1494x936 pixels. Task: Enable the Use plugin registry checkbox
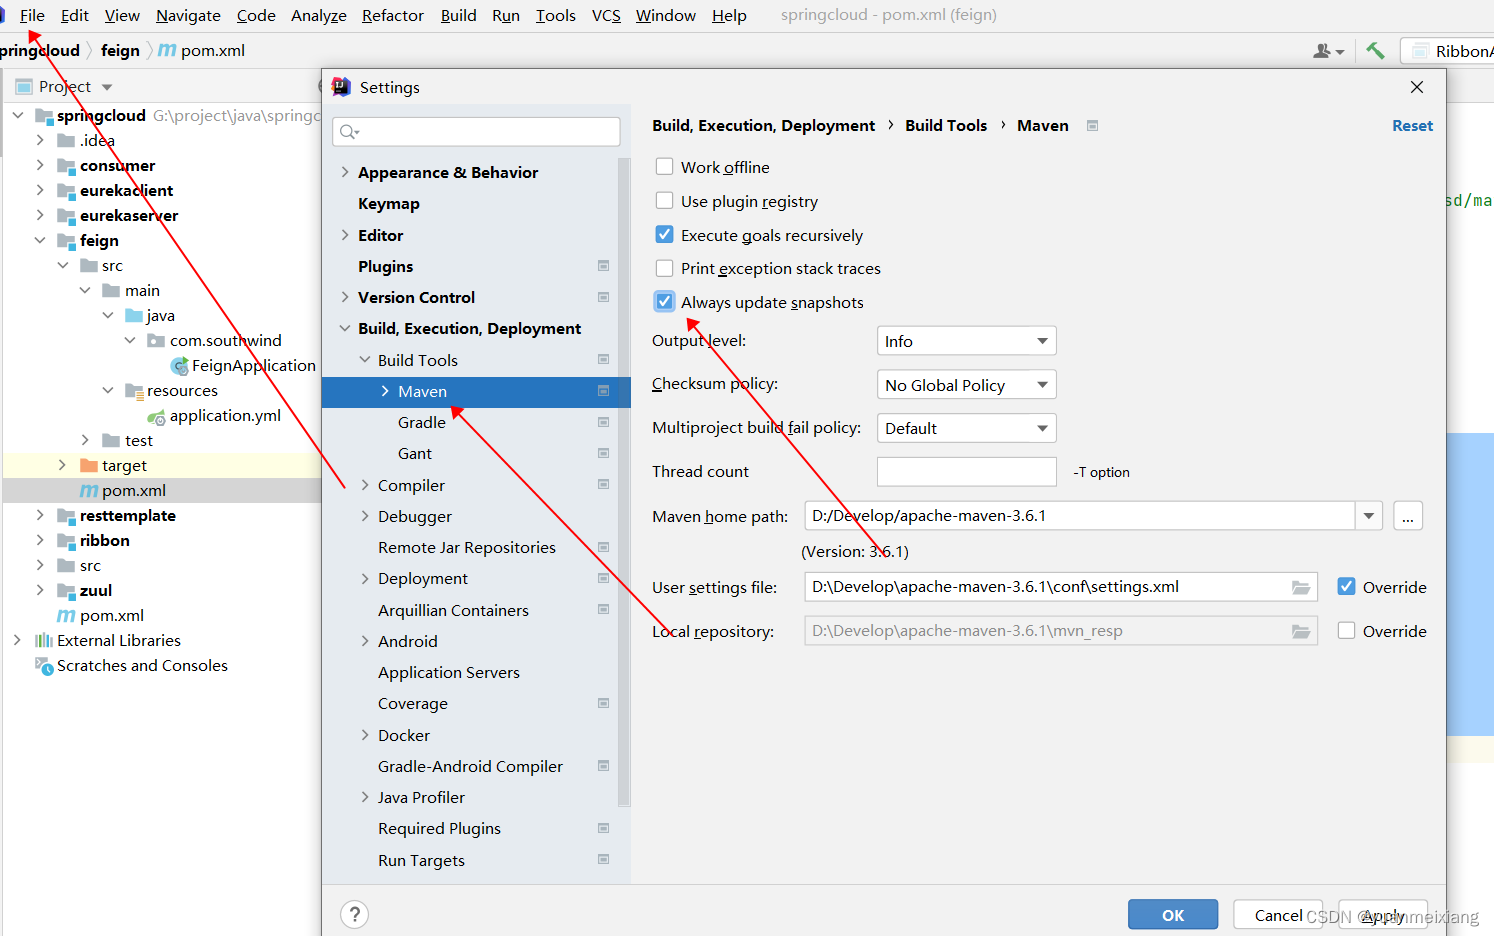664,200
